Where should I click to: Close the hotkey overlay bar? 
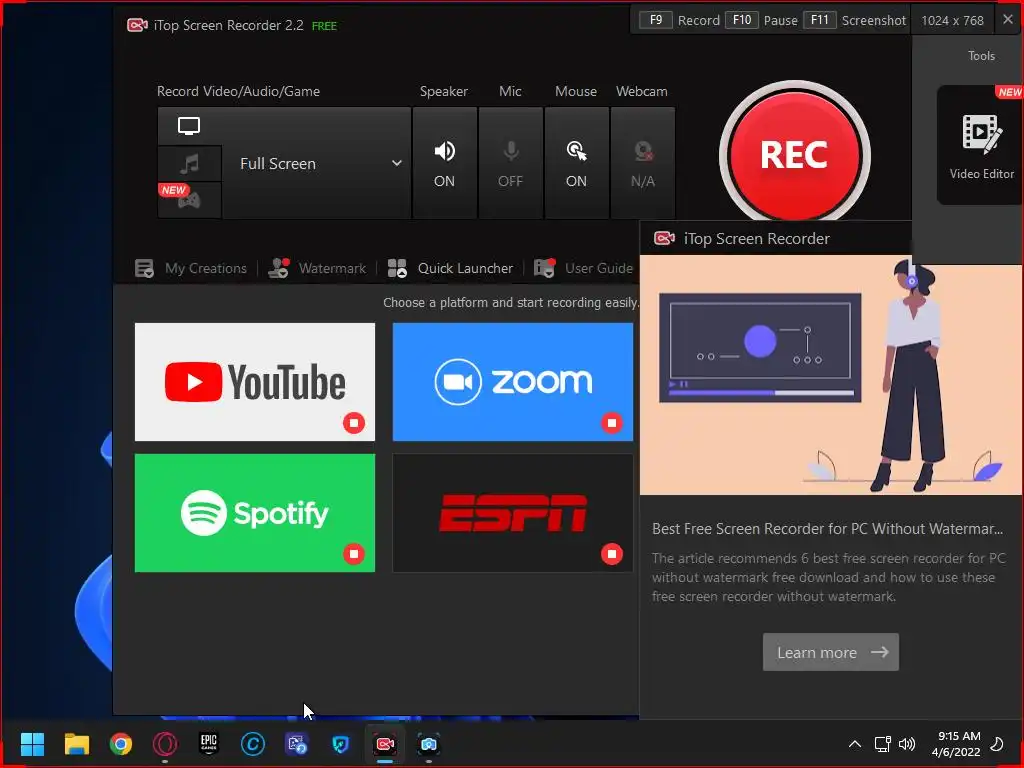[1008, 20]
